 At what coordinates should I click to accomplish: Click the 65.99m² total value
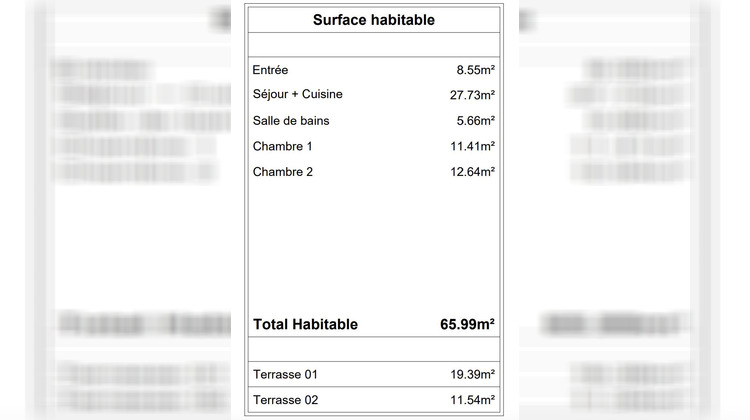tap(468, 325)
